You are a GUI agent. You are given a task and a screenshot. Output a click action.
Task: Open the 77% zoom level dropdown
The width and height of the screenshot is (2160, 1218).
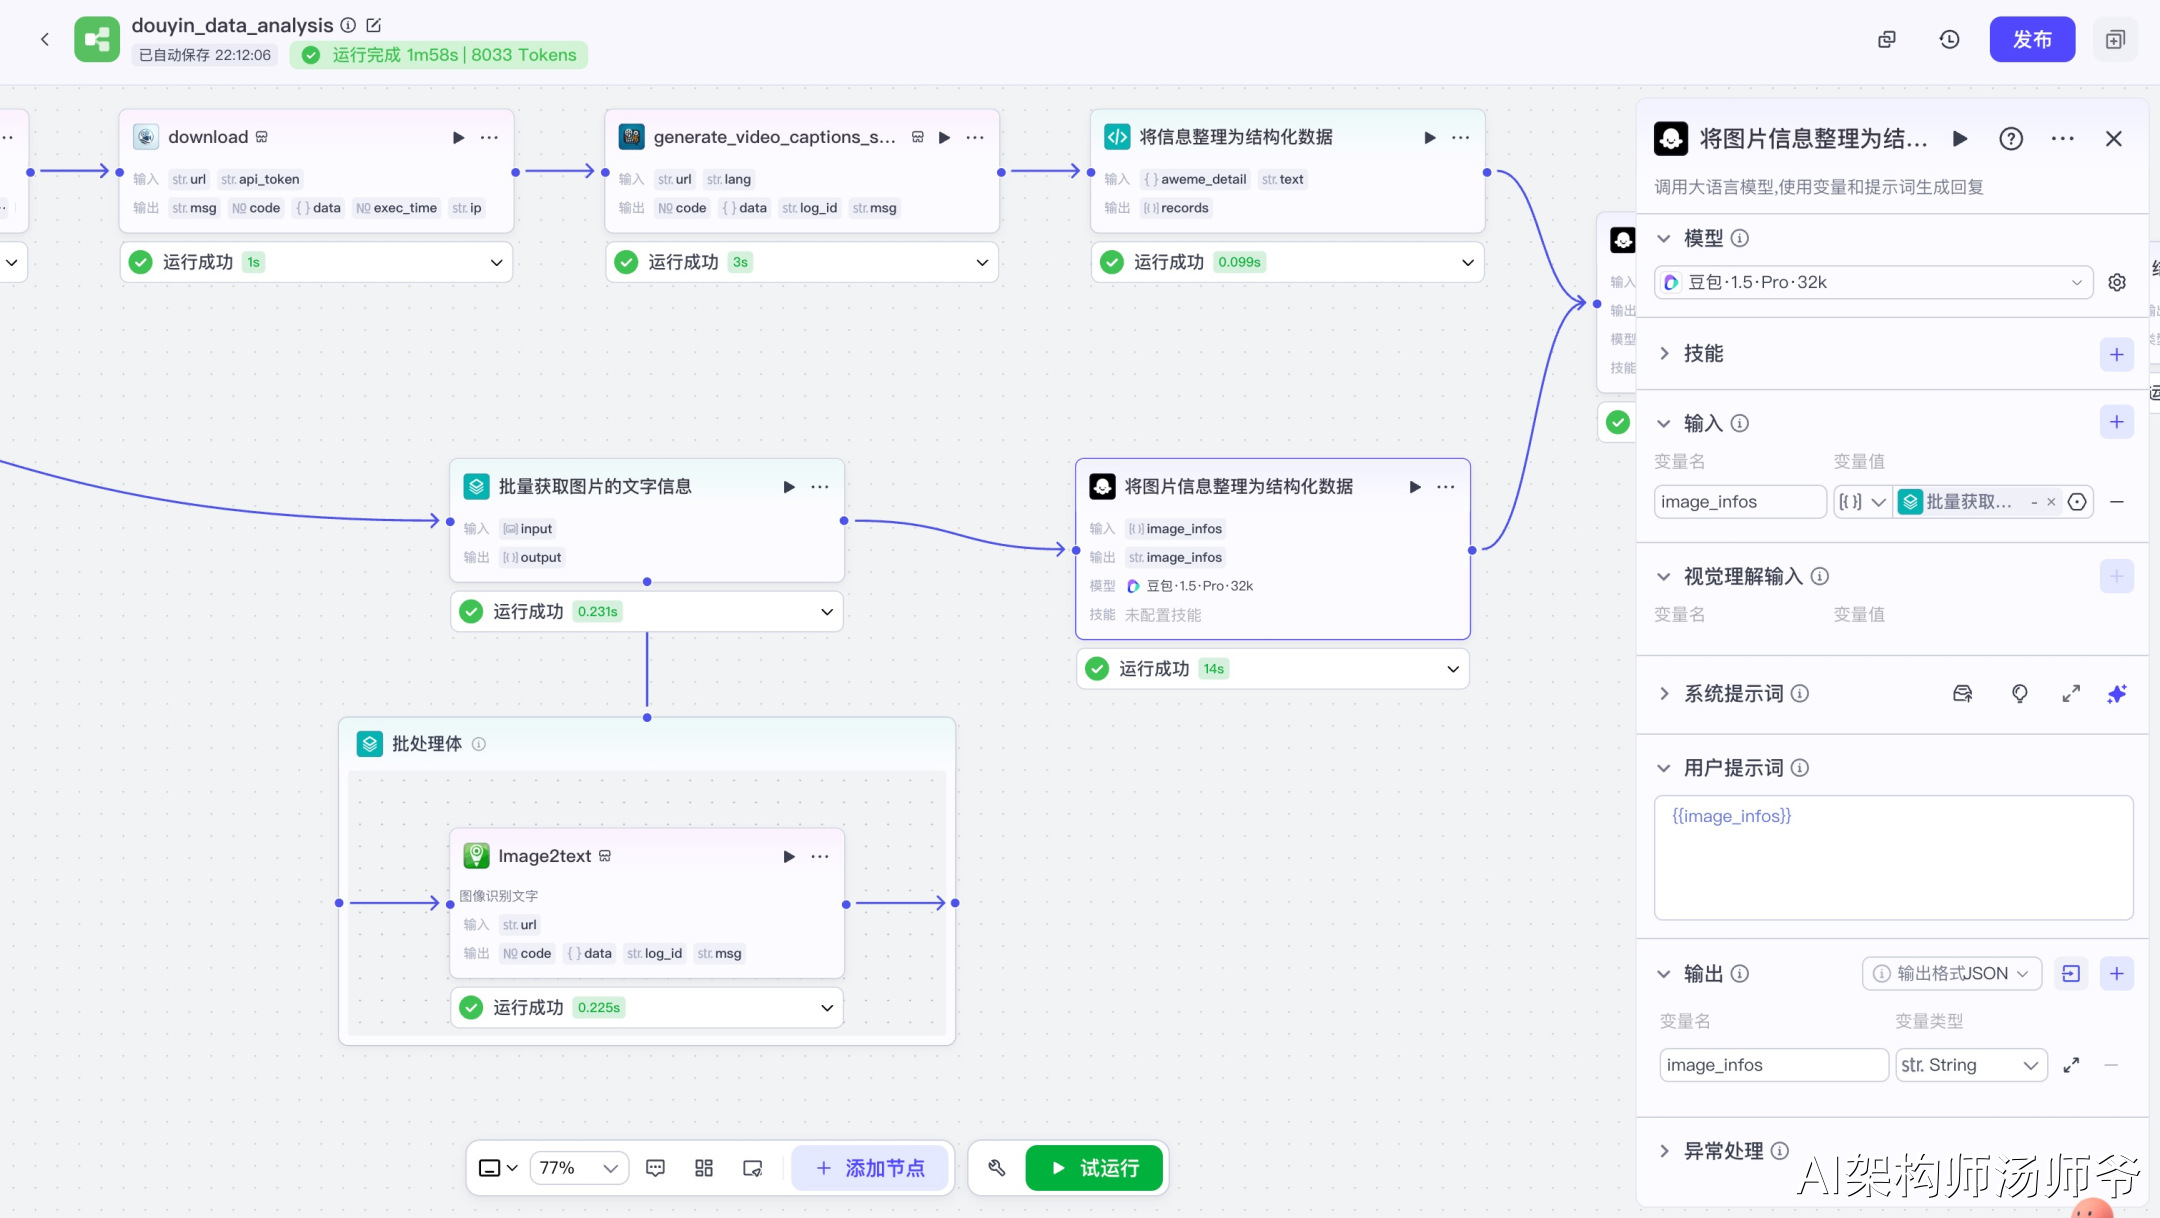(579, 1168)
